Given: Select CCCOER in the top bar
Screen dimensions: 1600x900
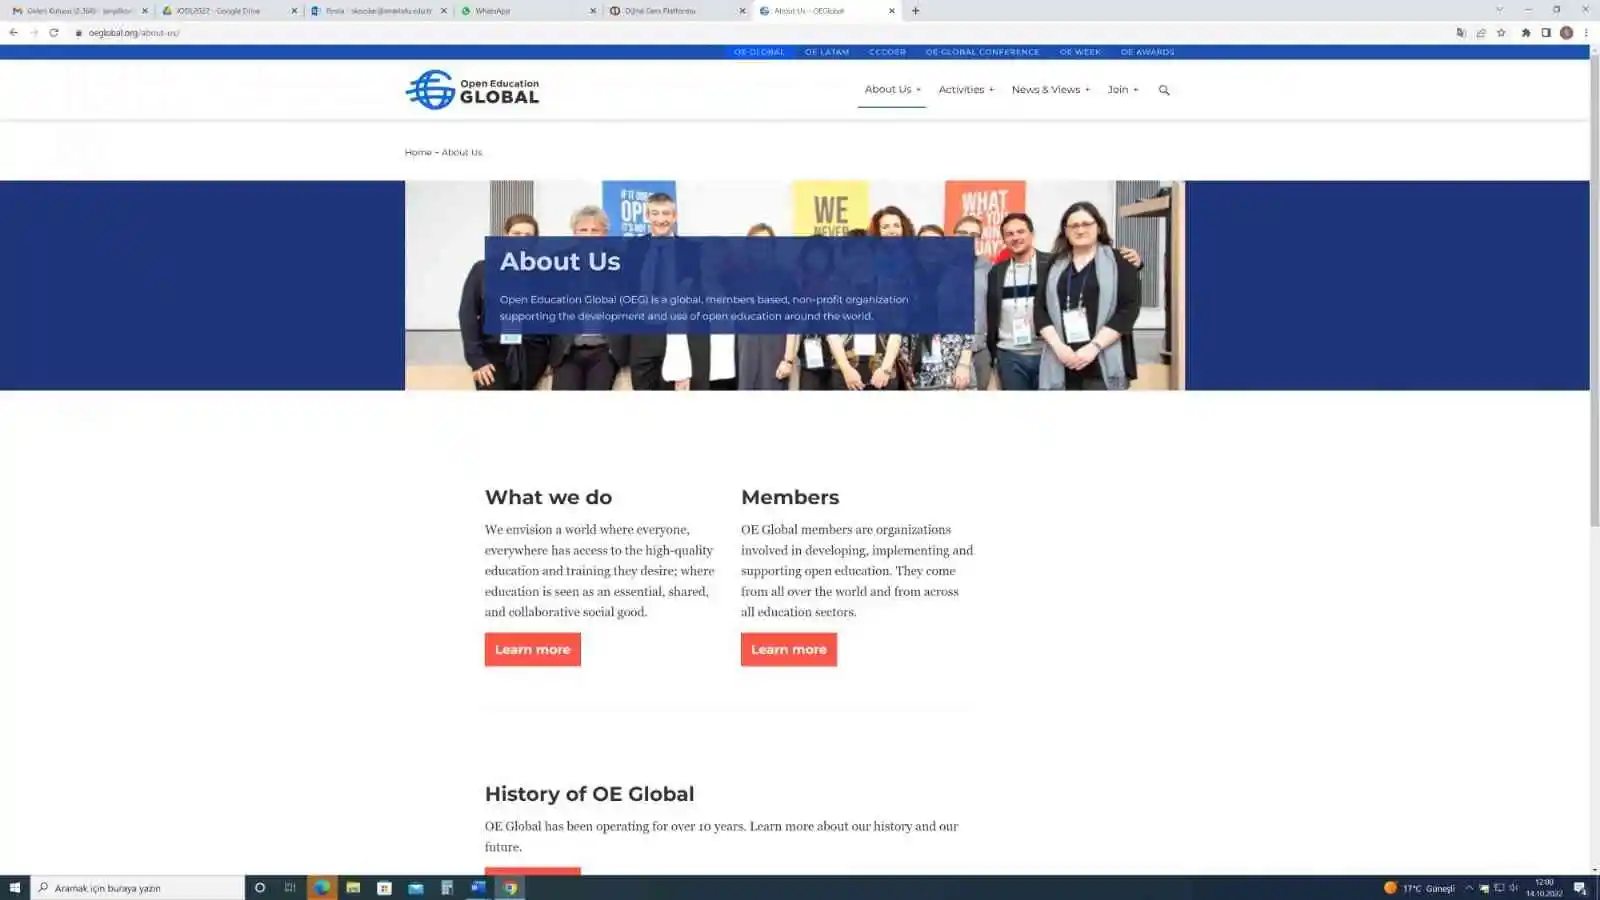Looking at the screenshot, I should [x=887, y=52].
